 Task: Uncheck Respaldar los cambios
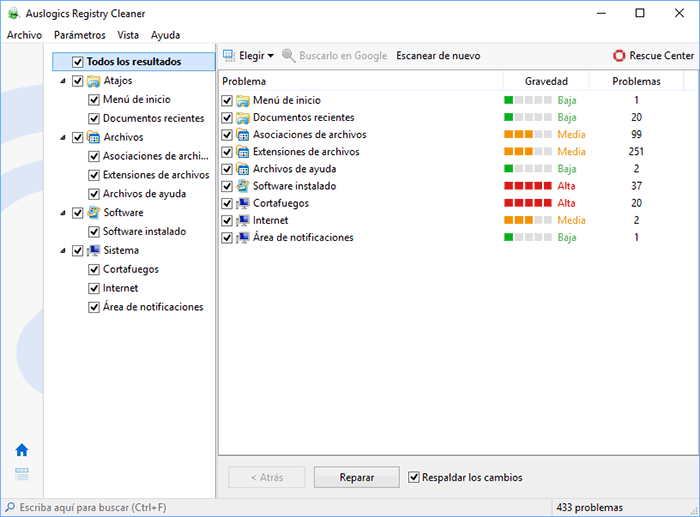coord(414,477)
